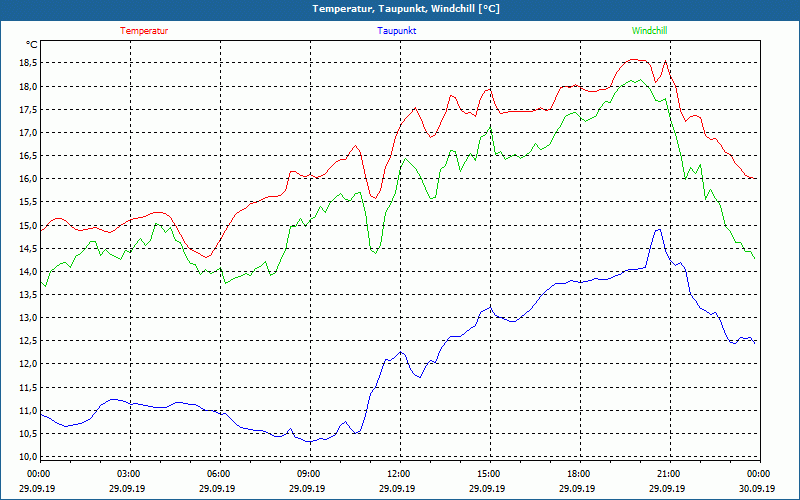Click the 13,5 y-axis value
This screenshot has height=500, width=800.
tap(28, 294)
